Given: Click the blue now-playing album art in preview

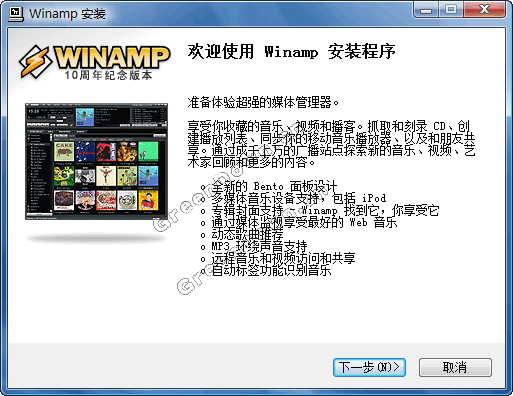Looking at the screenshot, I should pos(85,117).
